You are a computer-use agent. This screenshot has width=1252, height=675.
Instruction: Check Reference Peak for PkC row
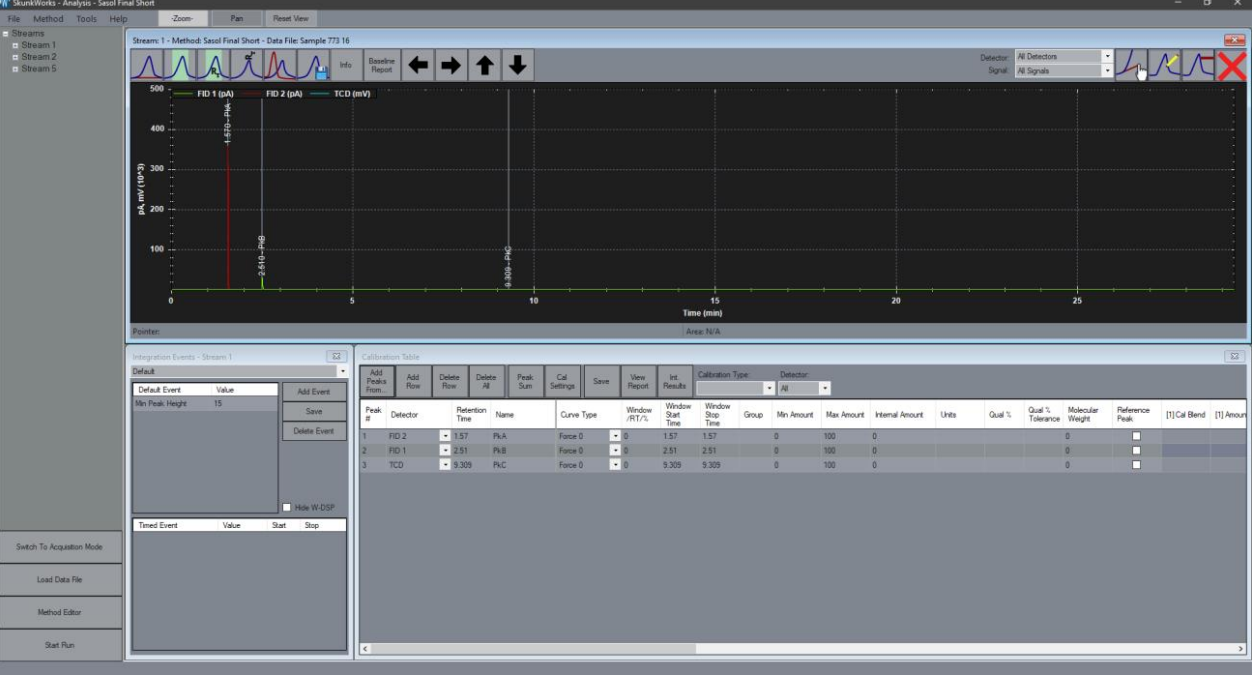[1136, 464]
